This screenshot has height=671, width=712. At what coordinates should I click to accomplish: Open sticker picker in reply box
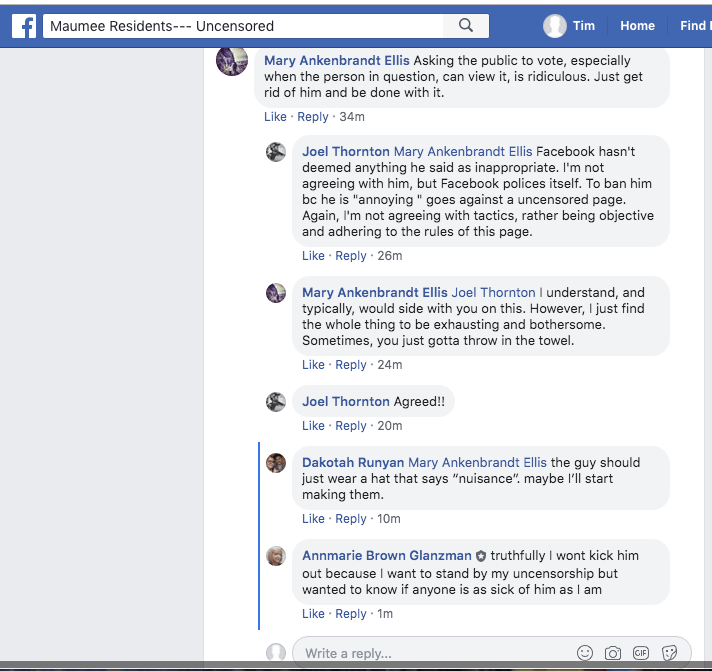[x=669, y=653]
